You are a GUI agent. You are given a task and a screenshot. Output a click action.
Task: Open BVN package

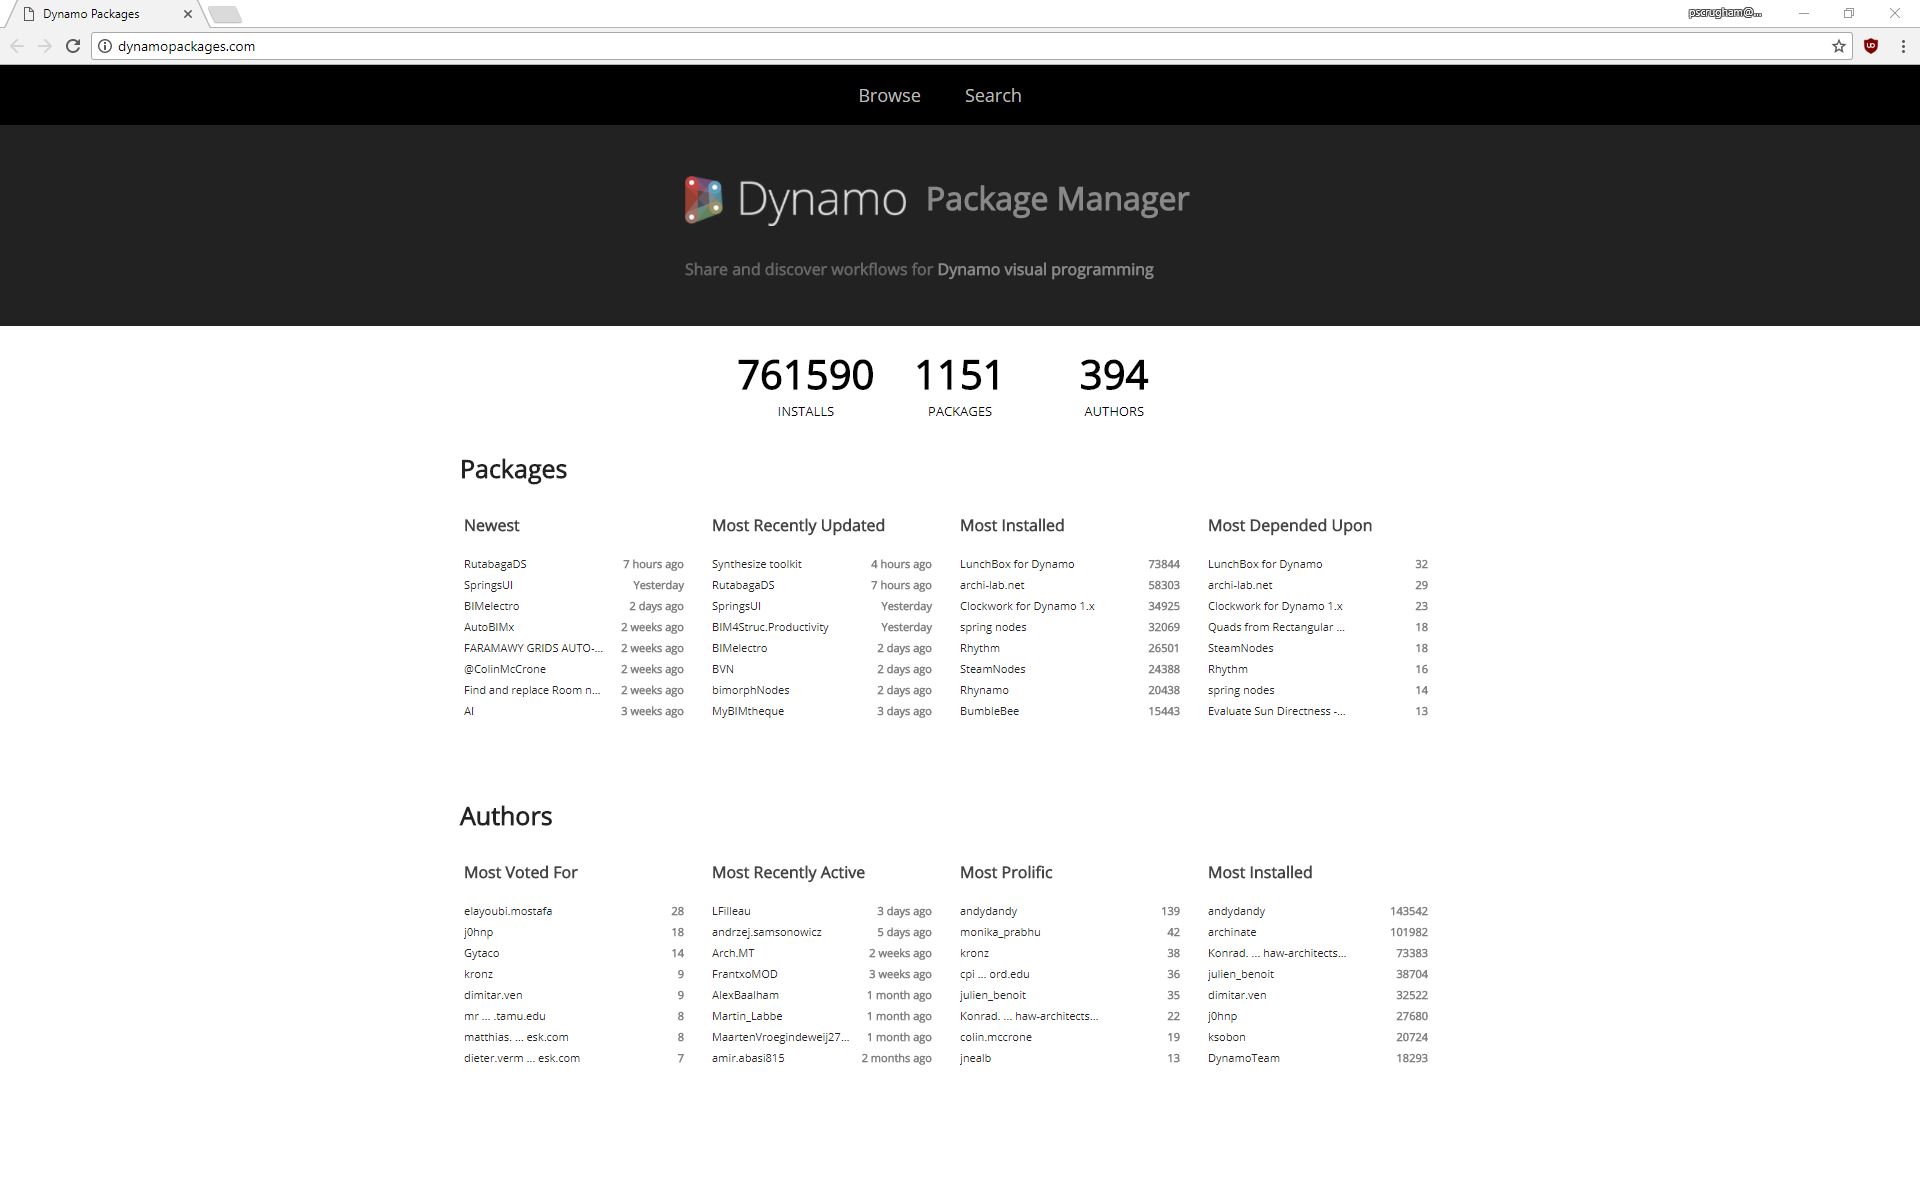coord(723,669)
